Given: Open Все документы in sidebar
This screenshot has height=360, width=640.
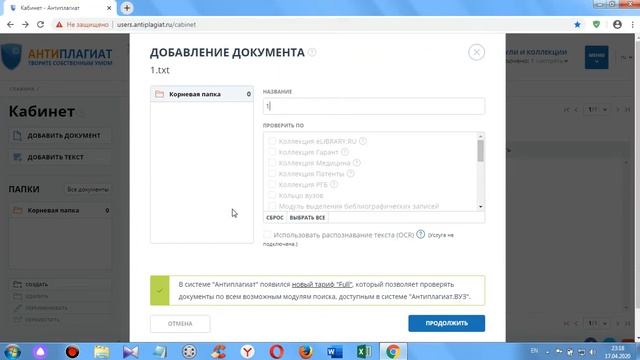Looking at the screenshot, I should point(88,189).
